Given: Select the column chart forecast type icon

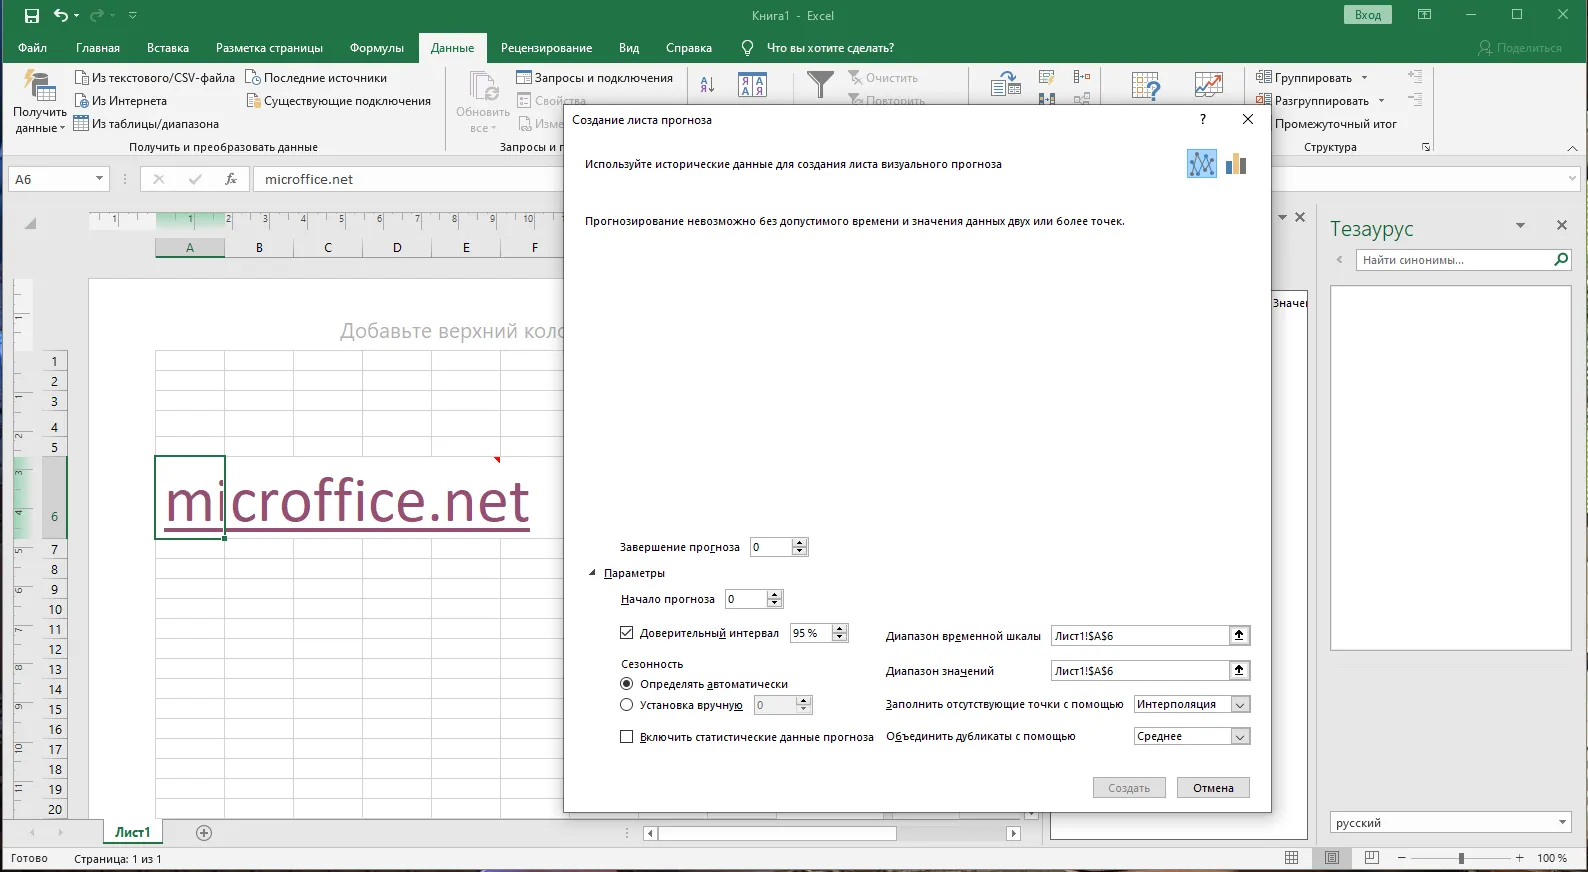Looking at the screenshot, I should pos(1236,164).
